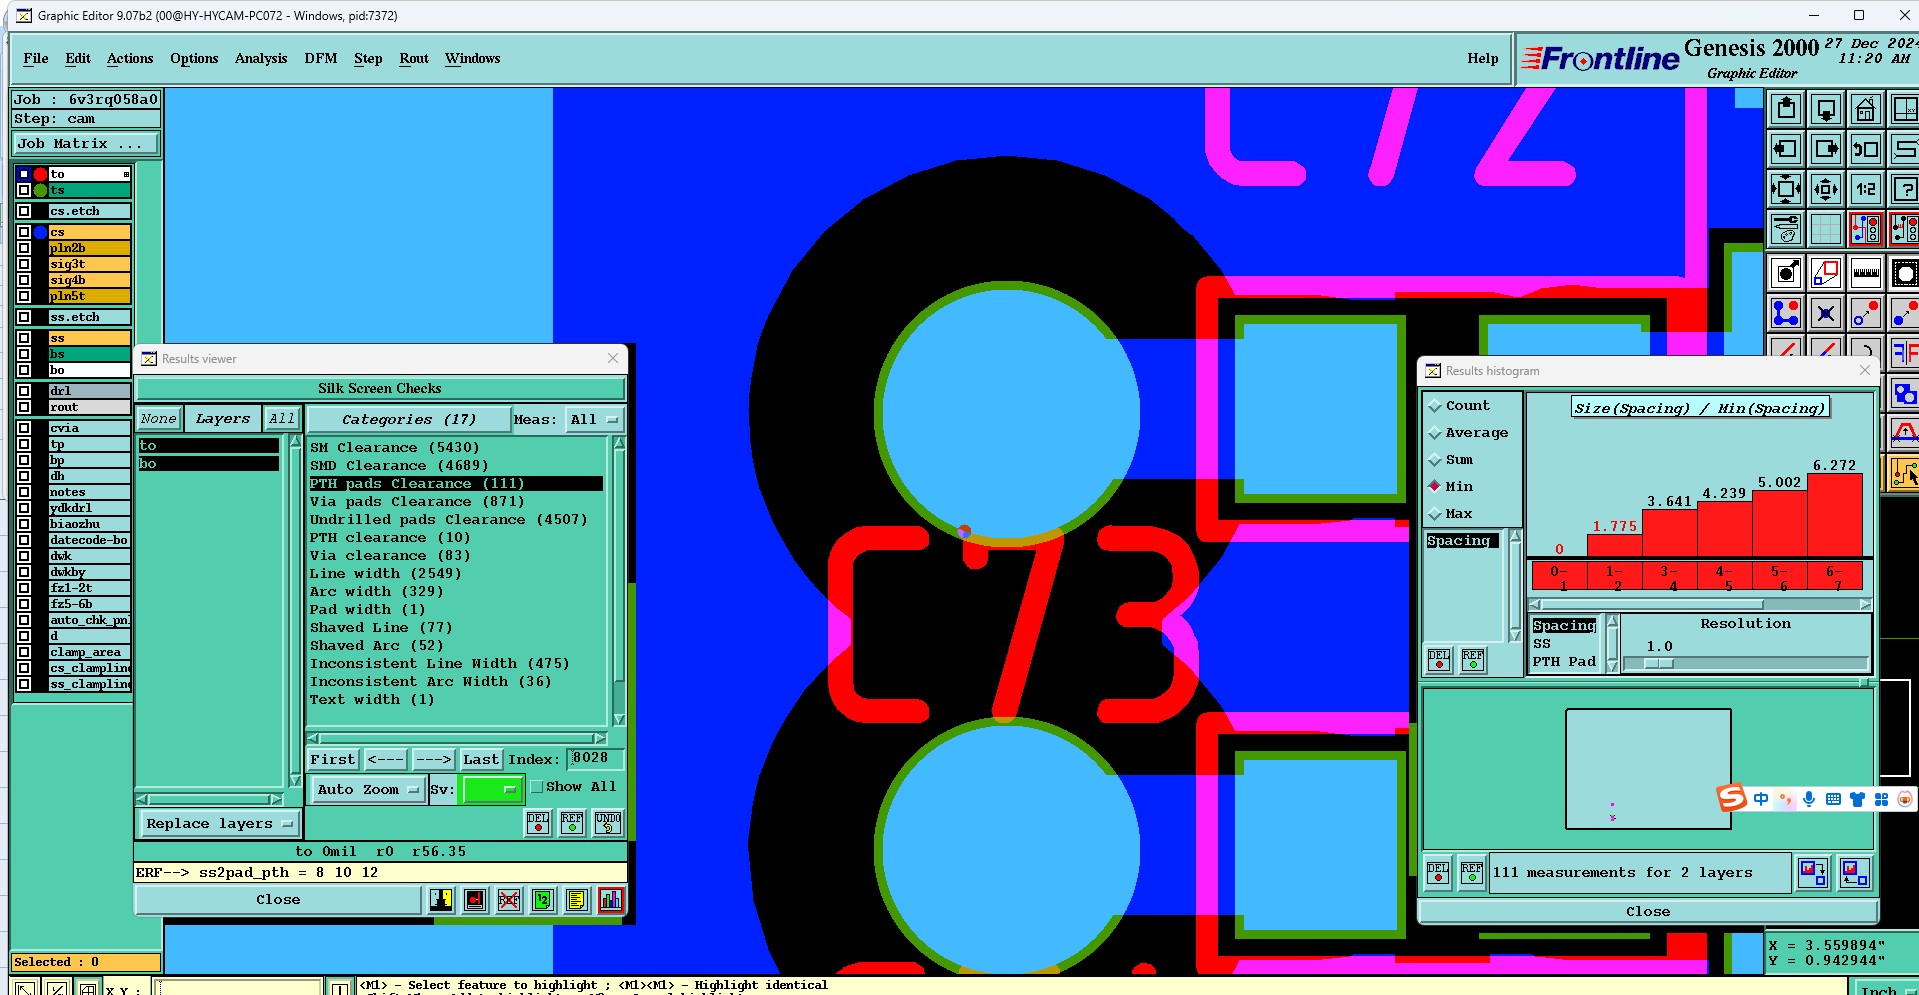Image resolution: width=1919 pixels, height=995 pixels.
Task: Select the Max radio option
Action: click(1451, 514)
